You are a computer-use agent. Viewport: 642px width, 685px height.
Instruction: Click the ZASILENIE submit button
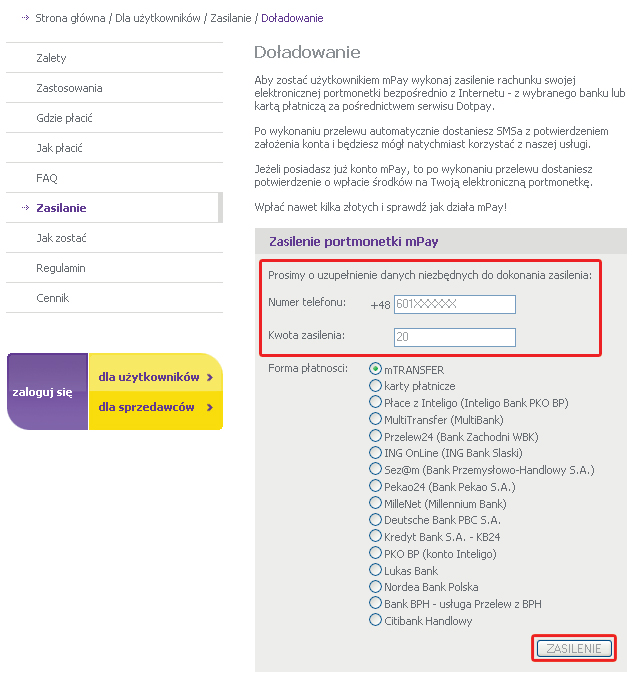point(574,649)
